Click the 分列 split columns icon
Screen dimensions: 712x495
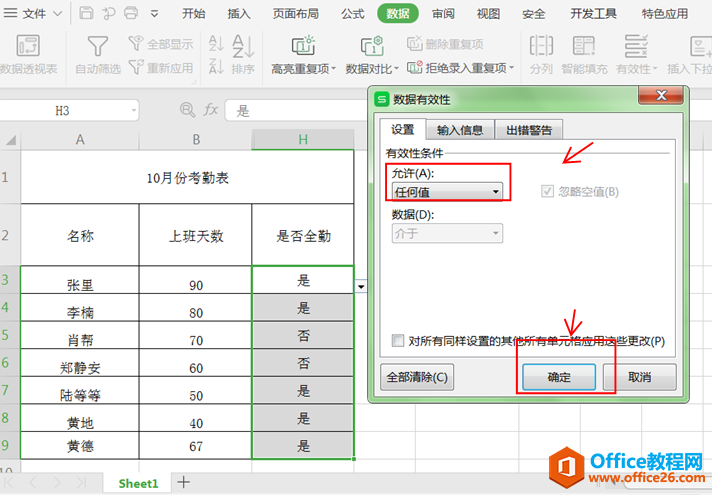pos(541,46)
